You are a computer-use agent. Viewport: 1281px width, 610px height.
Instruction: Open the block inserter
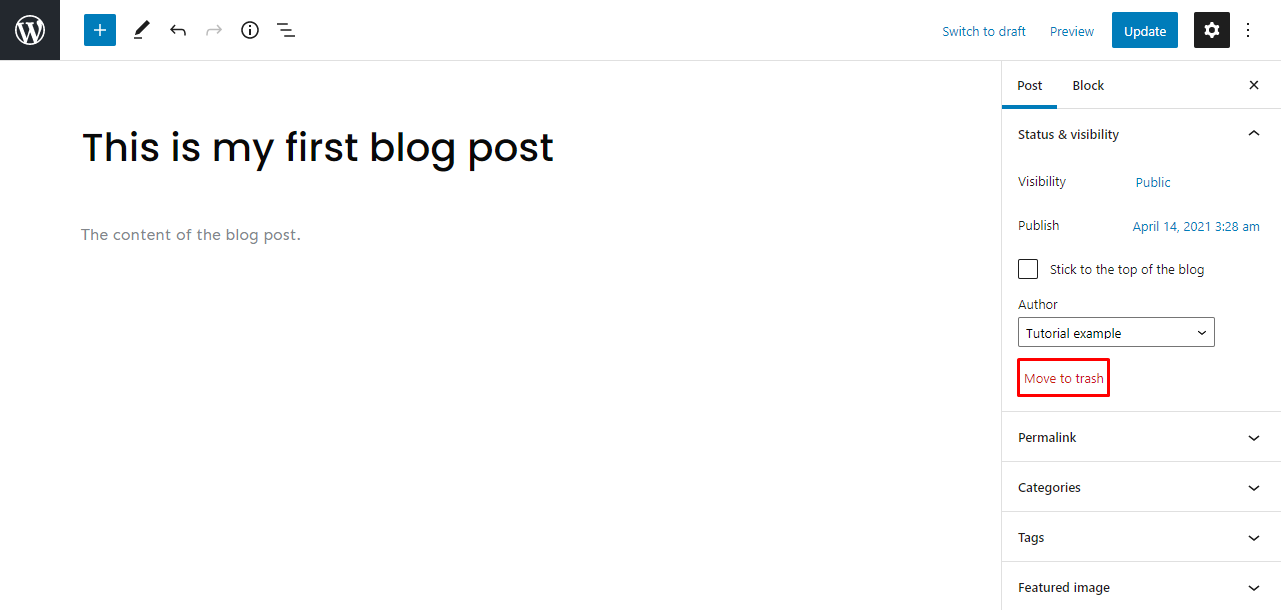99,30
